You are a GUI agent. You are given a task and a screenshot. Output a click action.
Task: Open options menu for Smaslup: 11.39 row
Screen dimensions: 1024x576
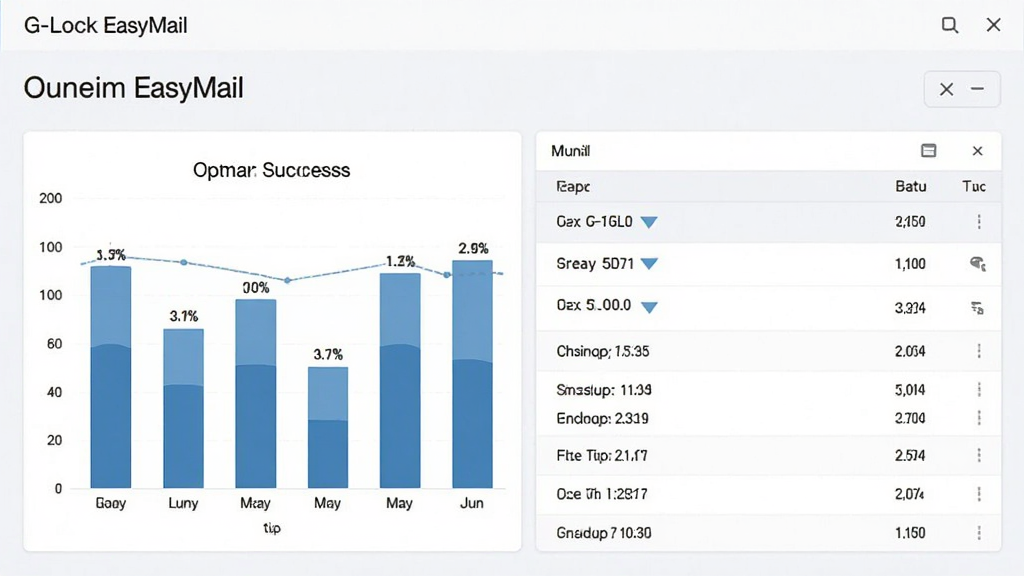pyautogui.click(x=979, y=390)
